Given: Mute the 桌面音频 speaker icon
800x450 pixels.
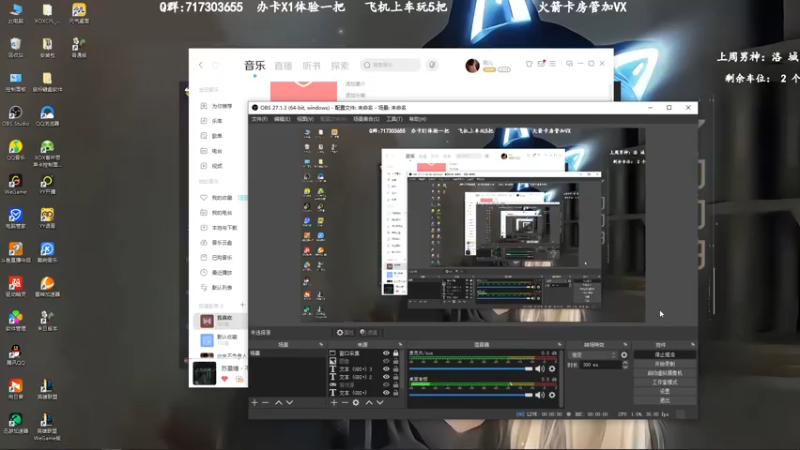Looking at the screenshot, I should [x=540, y=395].
